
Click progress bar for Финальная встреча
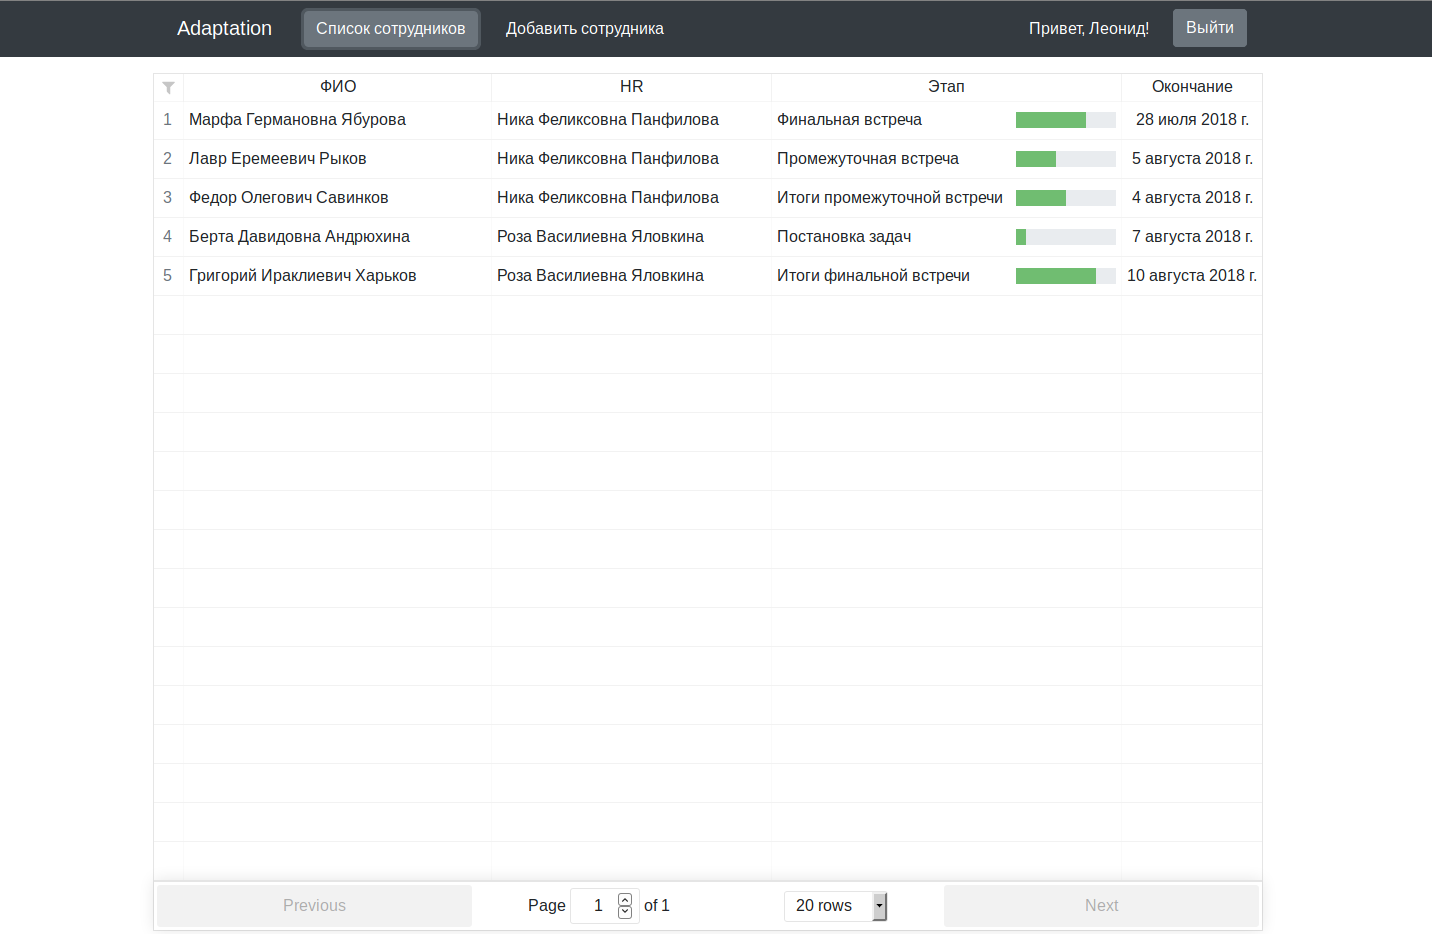[x=1066, y=120]
